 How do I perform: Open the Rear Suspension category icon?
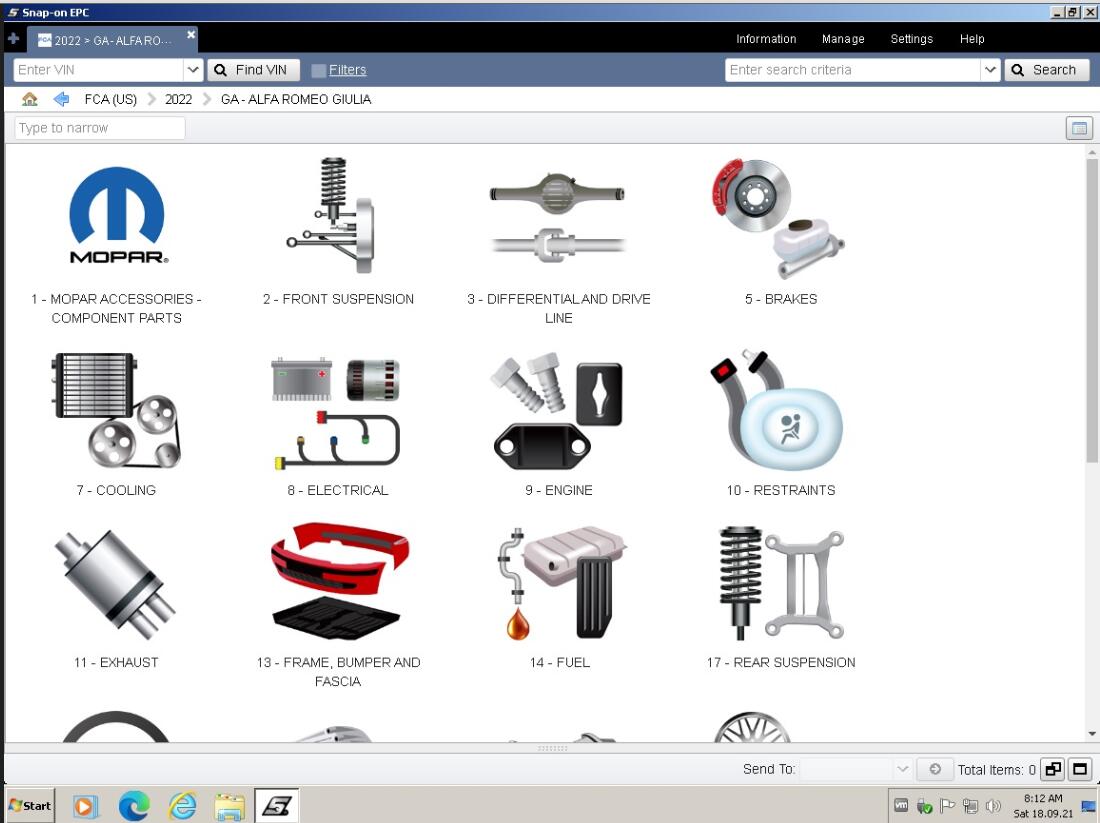pos(781,584)
